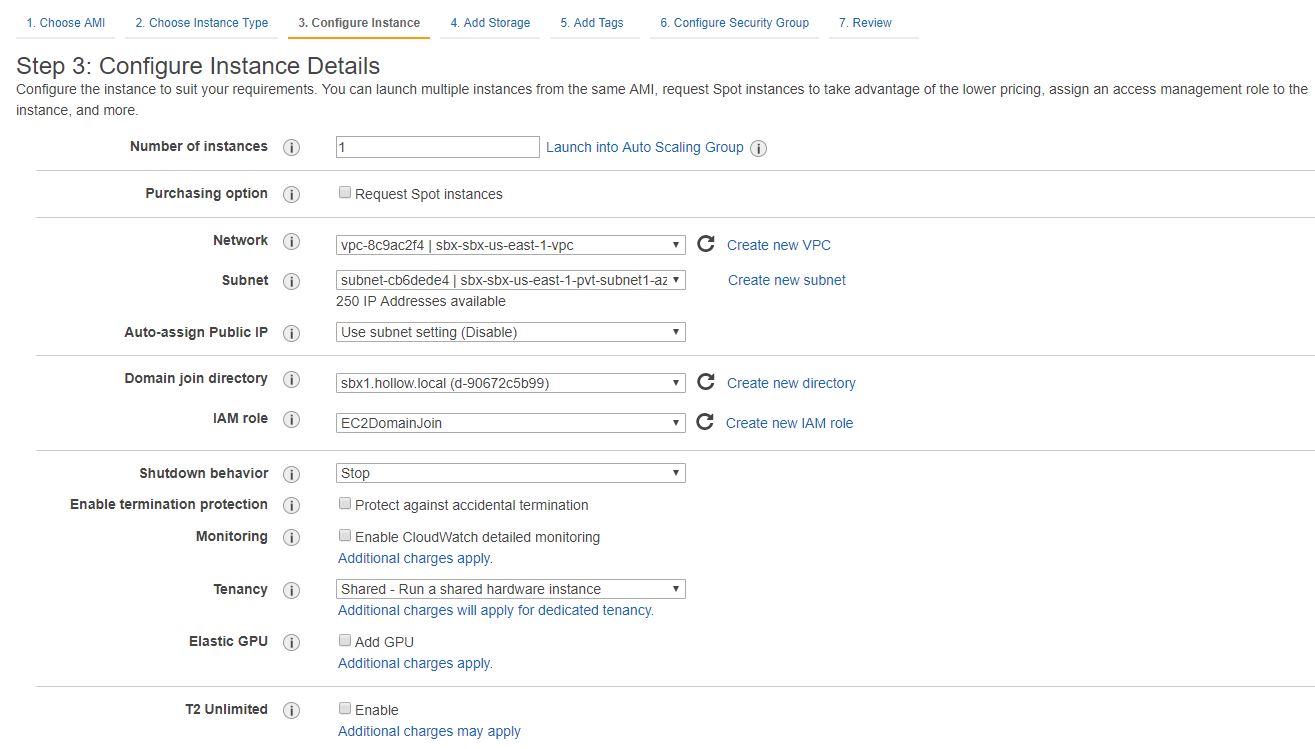Open the Network VPC dropdown
Screen dimensions: 1315x749
pyautogui.click(x=511, y=245)
